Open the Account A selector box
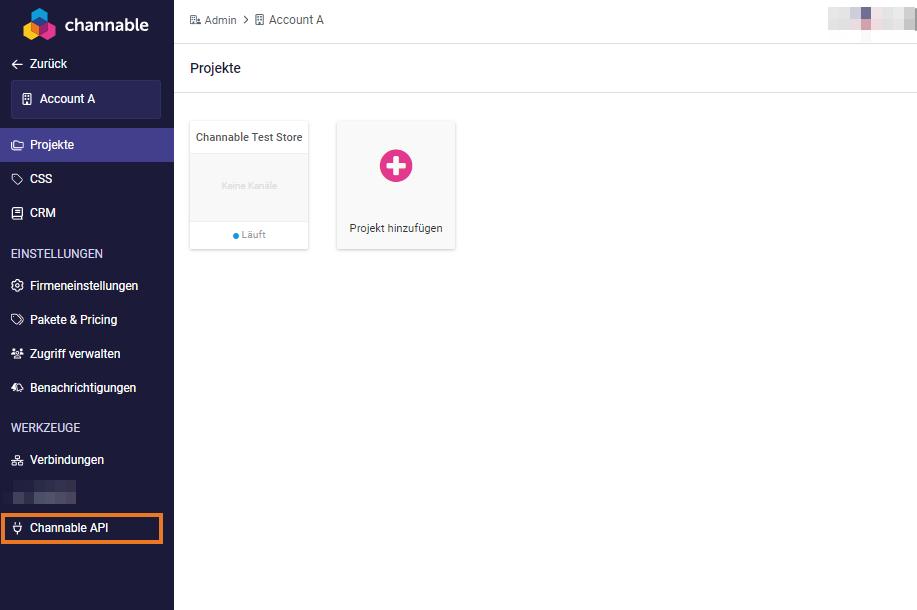The width and height of the screenshot is (917, 610). tap(86, 100)
